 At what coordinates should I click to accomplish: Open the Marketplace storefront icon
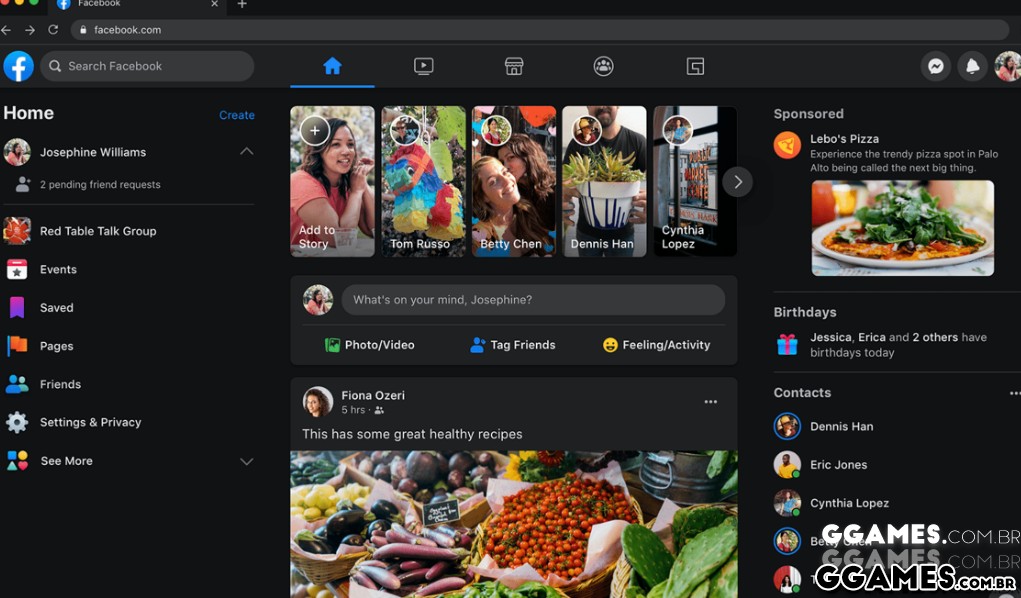click(x=514, y=66)
